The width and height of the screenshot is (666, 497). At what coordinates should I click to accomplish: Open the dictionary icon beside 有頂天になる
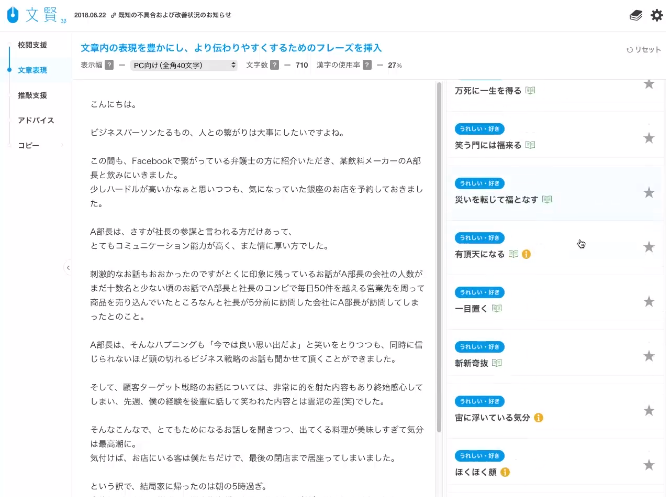point(514,254)
